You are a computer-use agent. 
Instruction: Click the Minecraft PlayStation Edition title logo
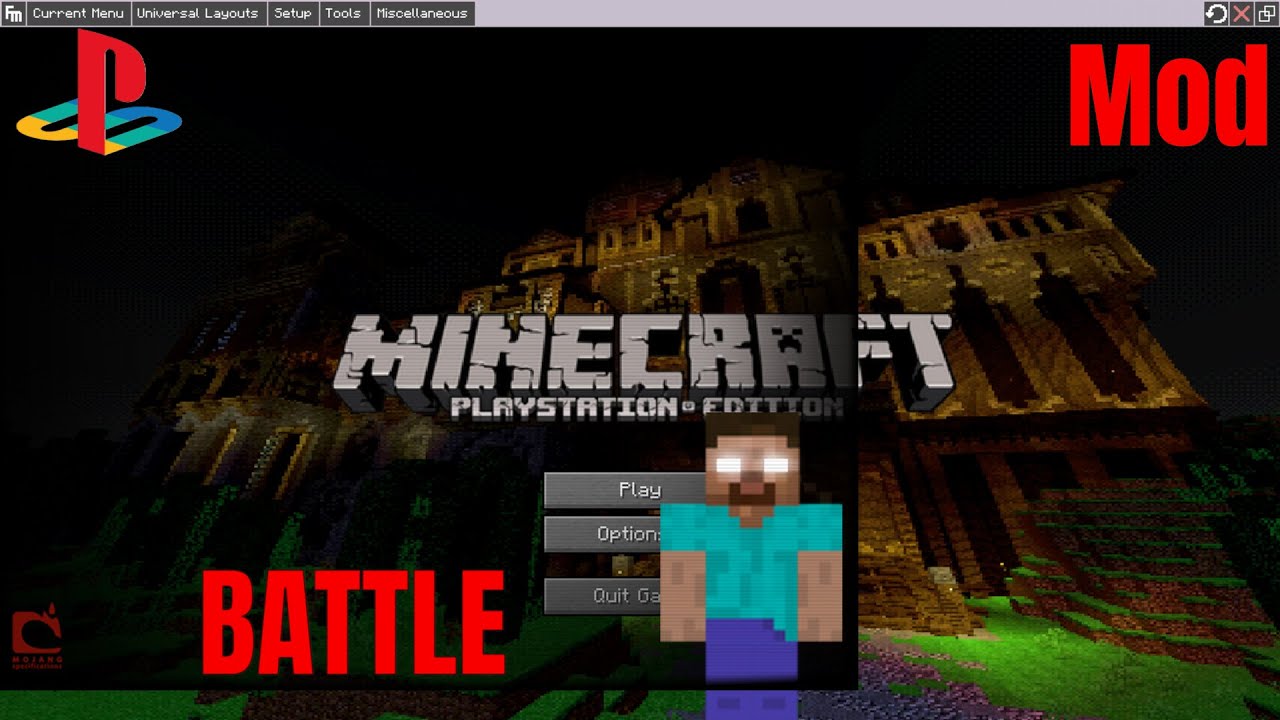point(643,366)
